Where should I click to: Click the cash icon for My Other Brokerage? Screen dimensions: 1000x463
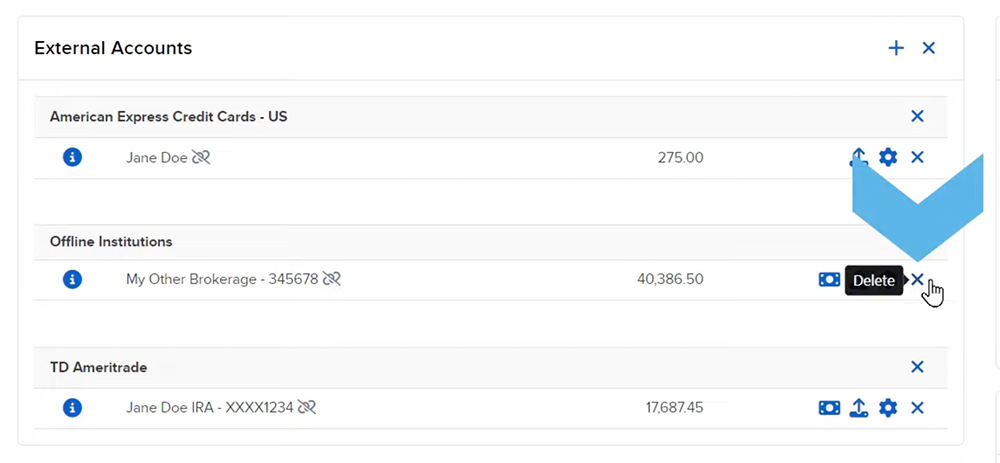pos(829,280)
